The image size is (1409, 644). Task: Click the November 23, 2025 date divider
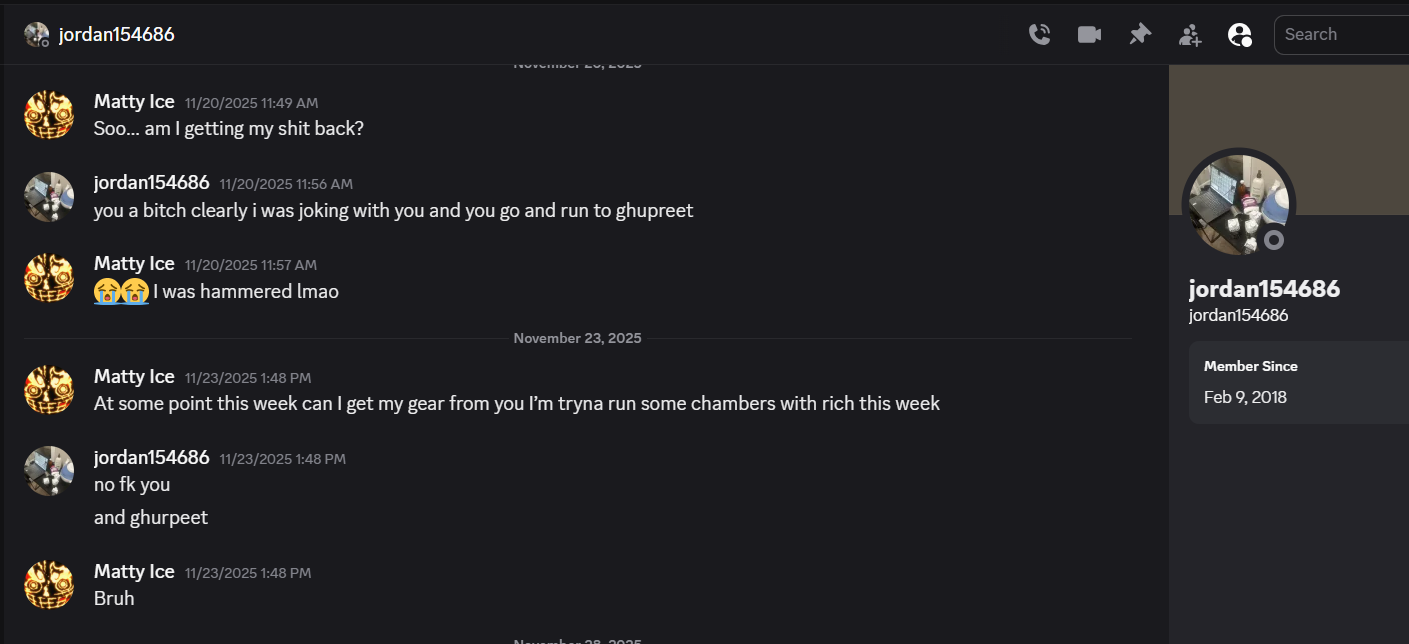pos(577,338)
